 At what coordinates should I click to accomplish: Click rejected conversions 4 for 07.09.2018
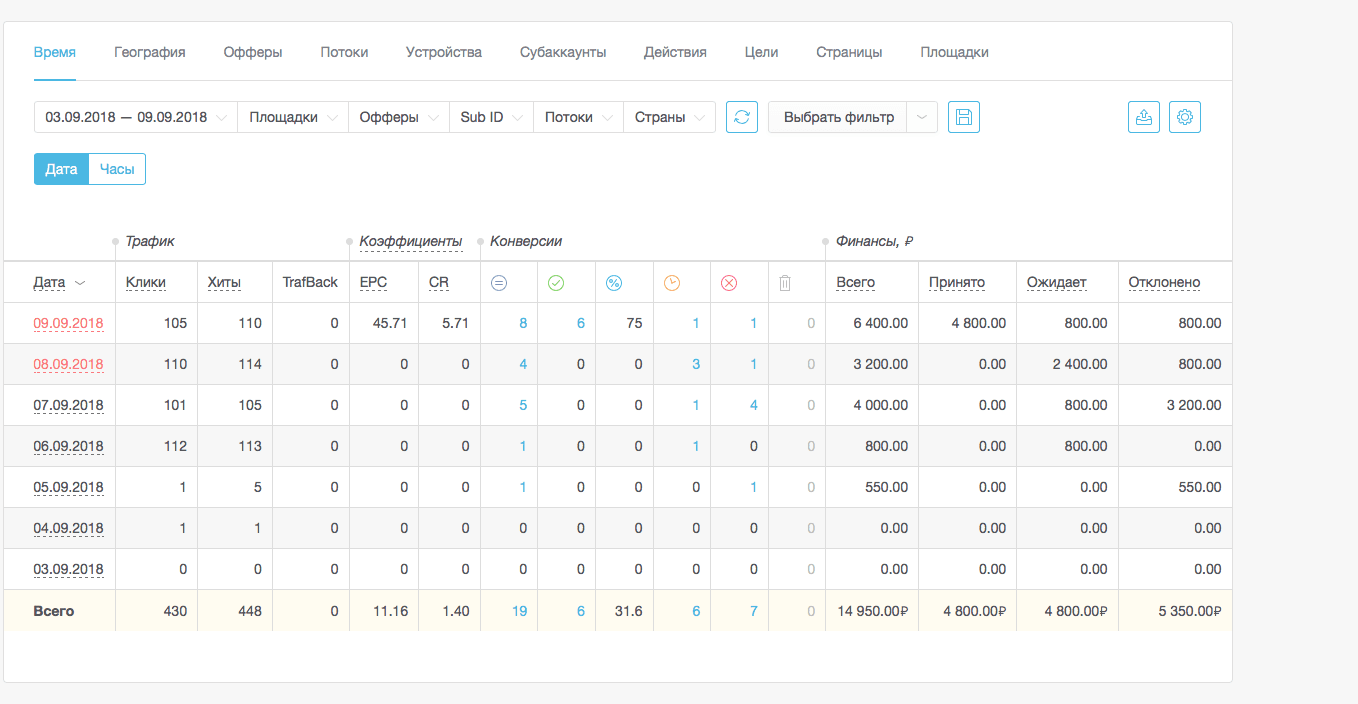coord(753,405)
